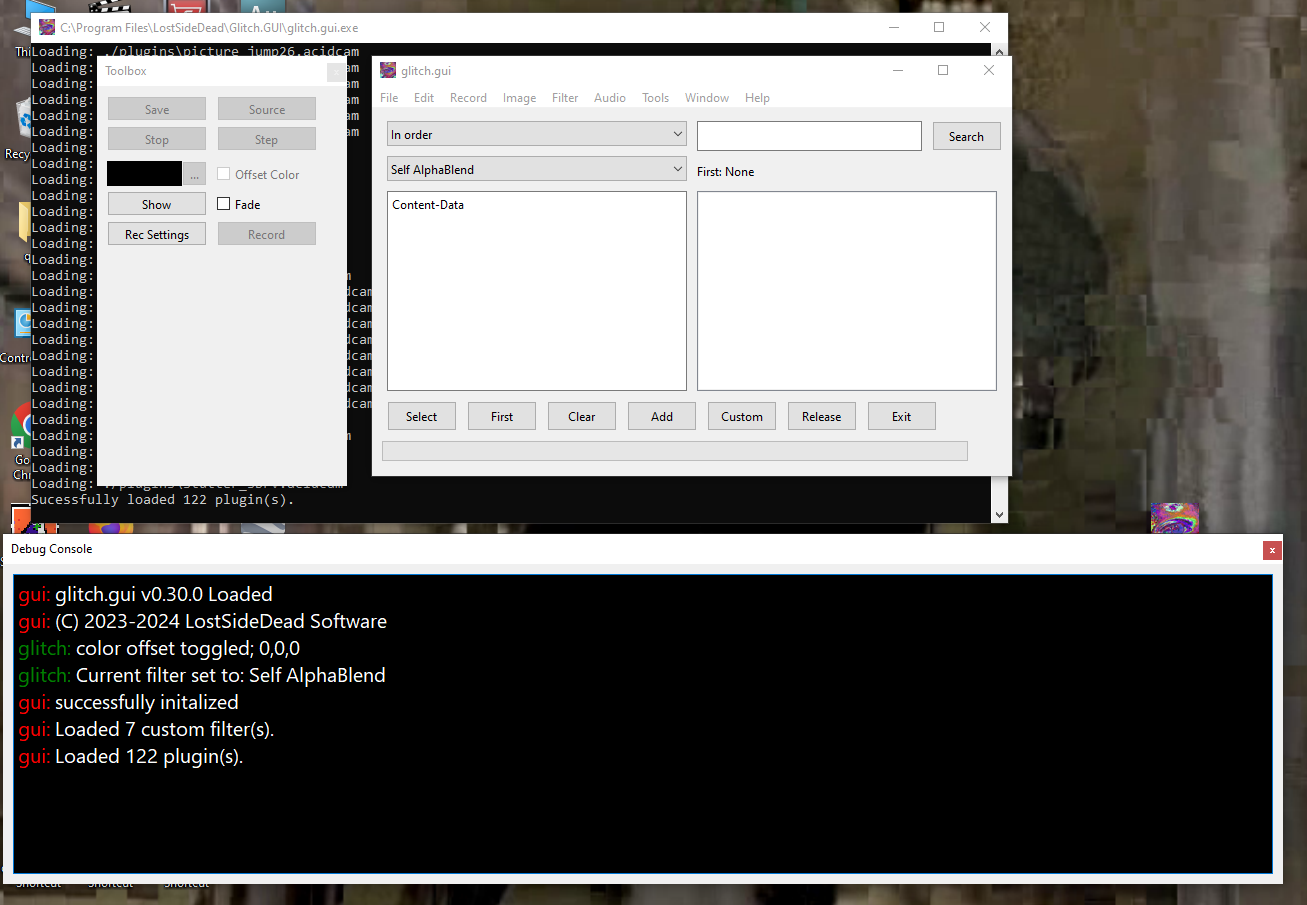The image size is (1307, 905).
Task: Click the console window's title bar app icon
Action: [47, 28]
